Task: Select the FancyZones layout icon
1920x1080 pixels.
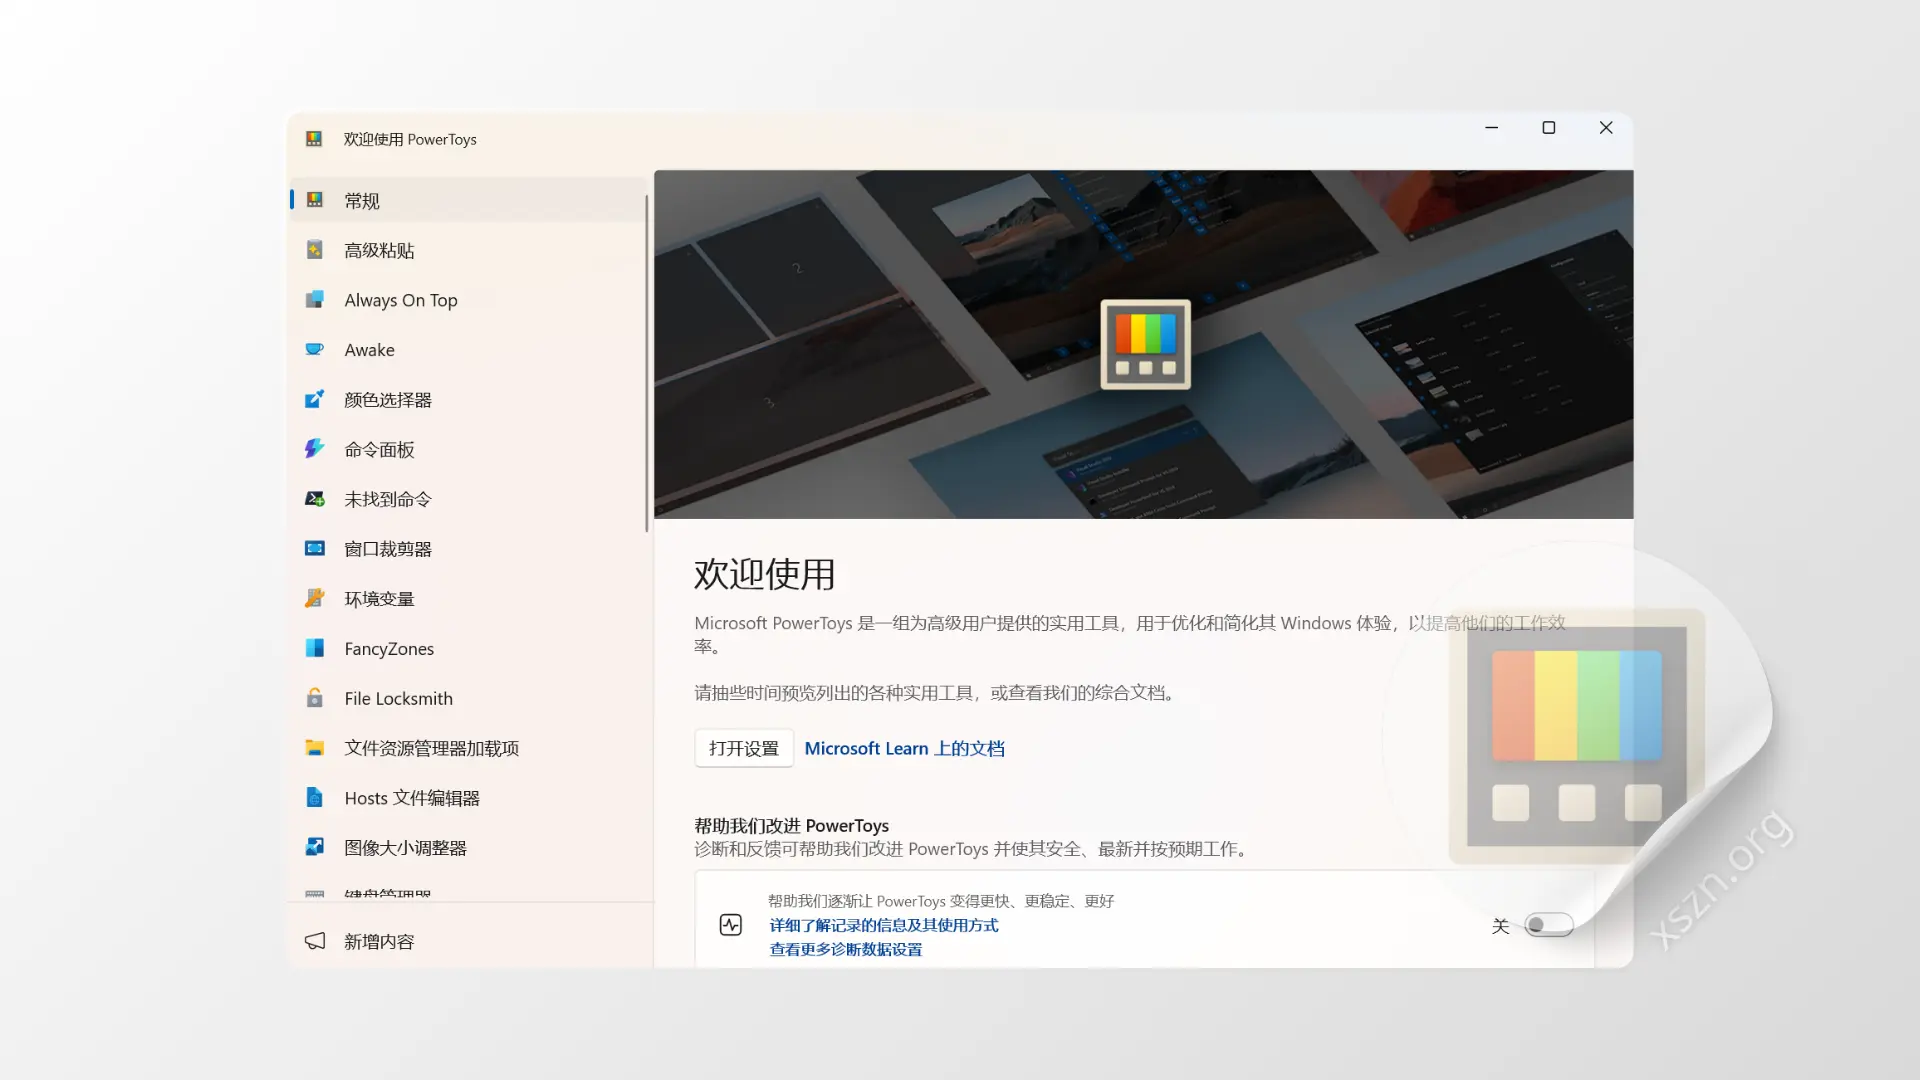Action: click(315, 648)
